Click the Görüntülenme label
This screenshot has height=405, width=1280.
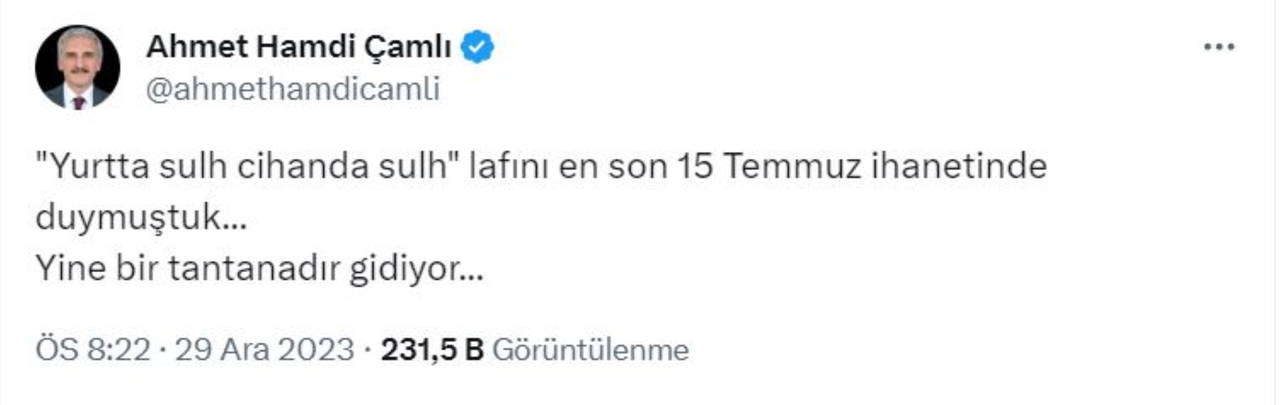pyautogui.click(x=591, y=351)
